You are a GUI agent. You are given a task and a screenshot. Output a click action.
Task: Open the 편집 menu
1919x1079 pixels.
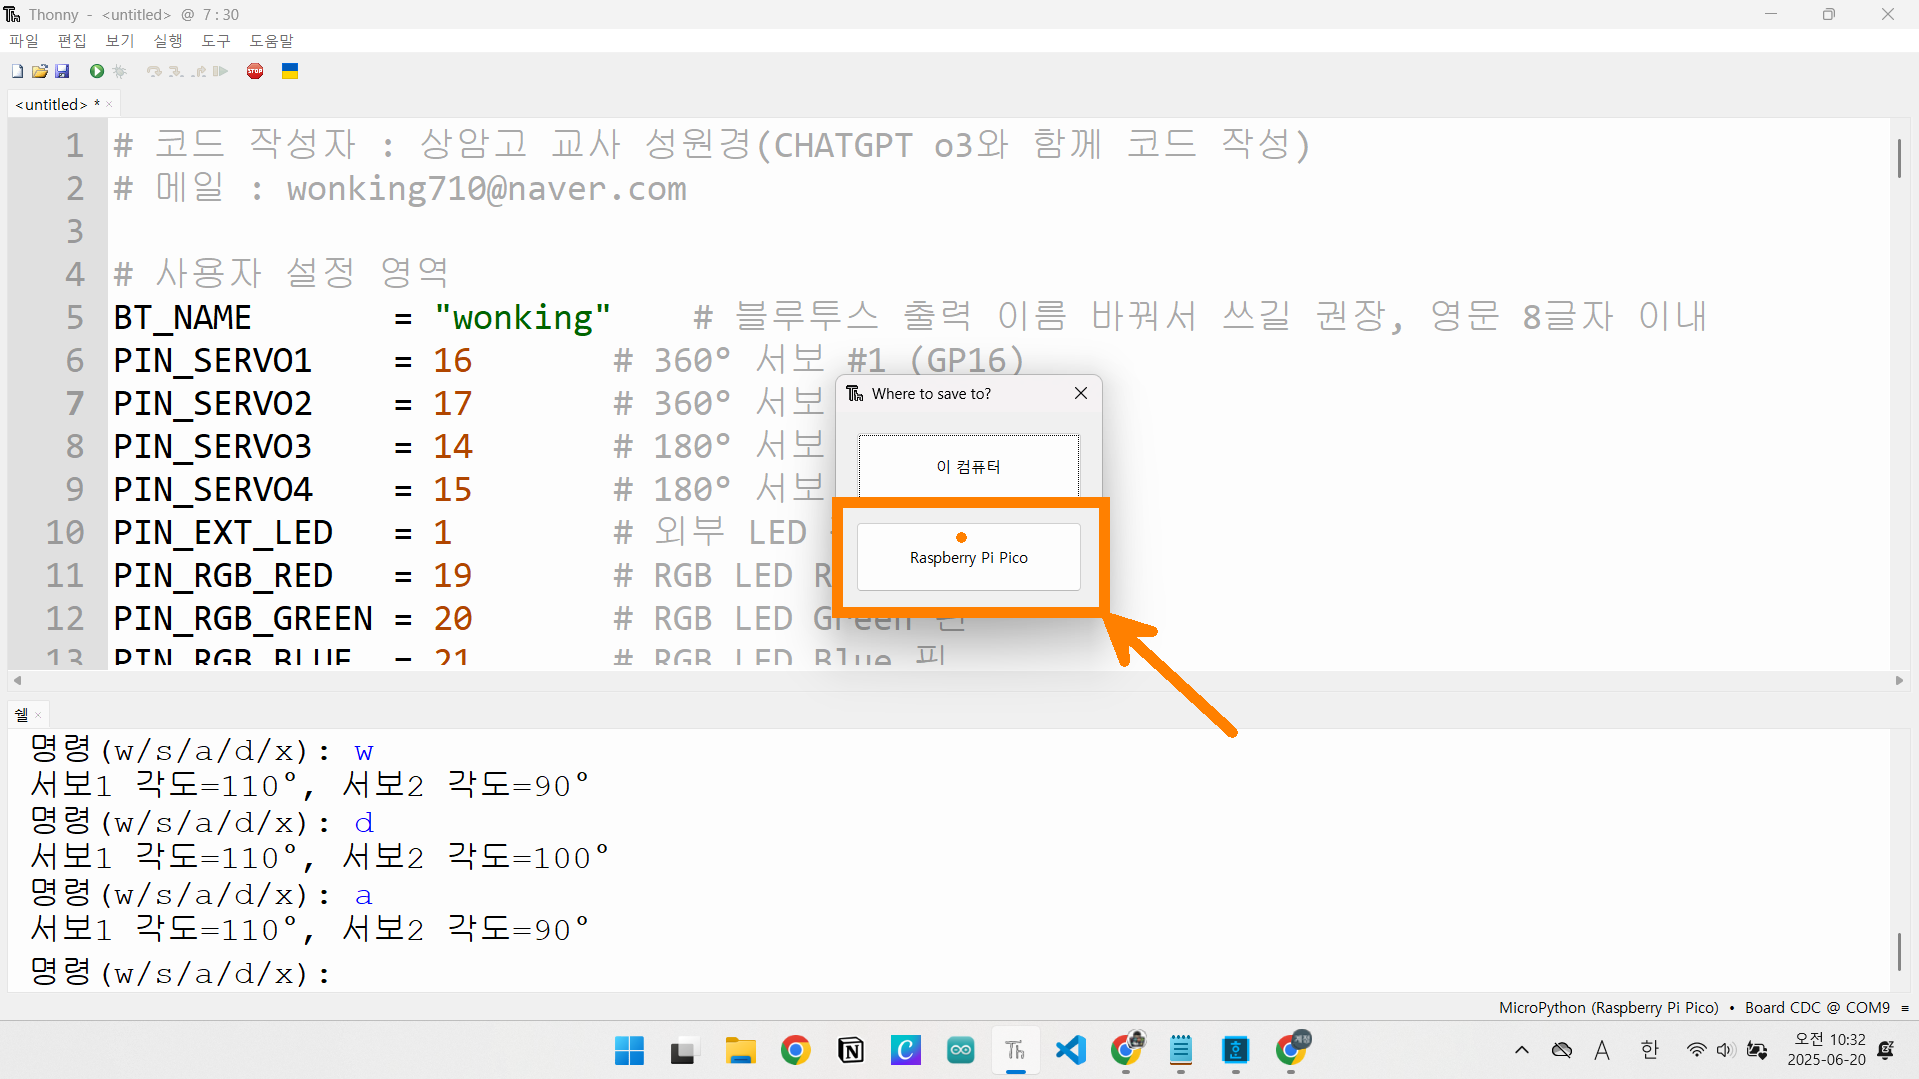point(72,41)
